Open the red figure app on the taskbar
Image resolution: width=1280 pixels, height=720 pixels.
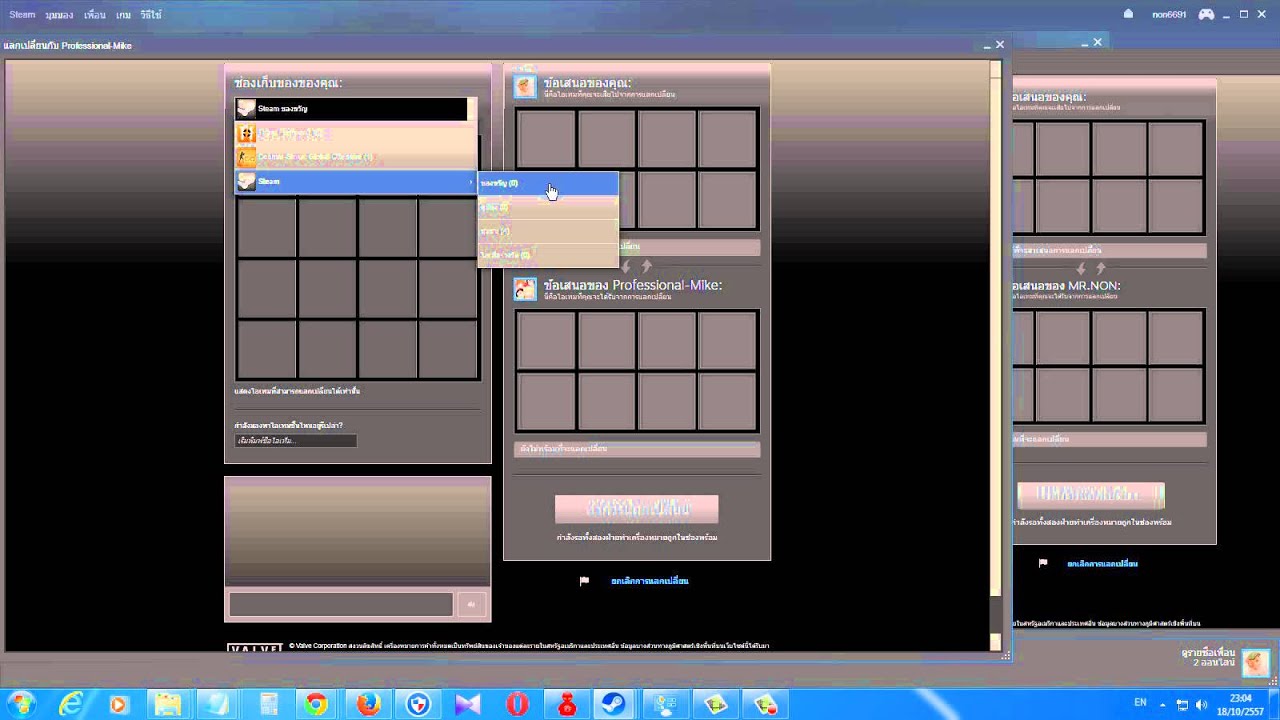(x=566, y=704)
